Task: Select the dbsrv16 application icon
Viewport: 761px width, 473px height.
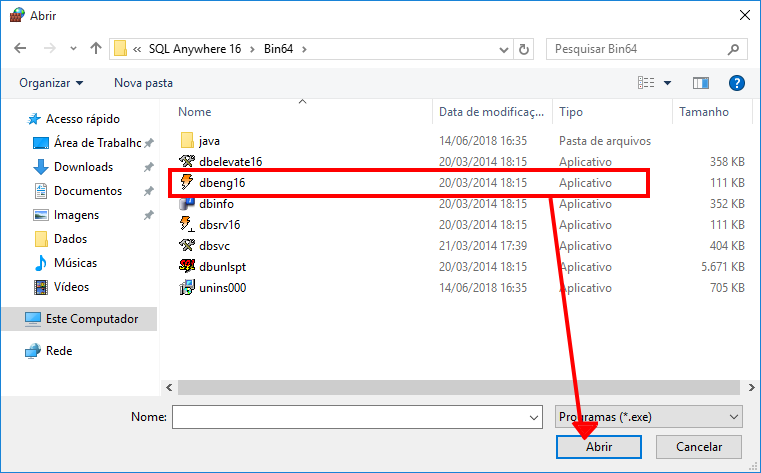Action: (x=187, y=225)
